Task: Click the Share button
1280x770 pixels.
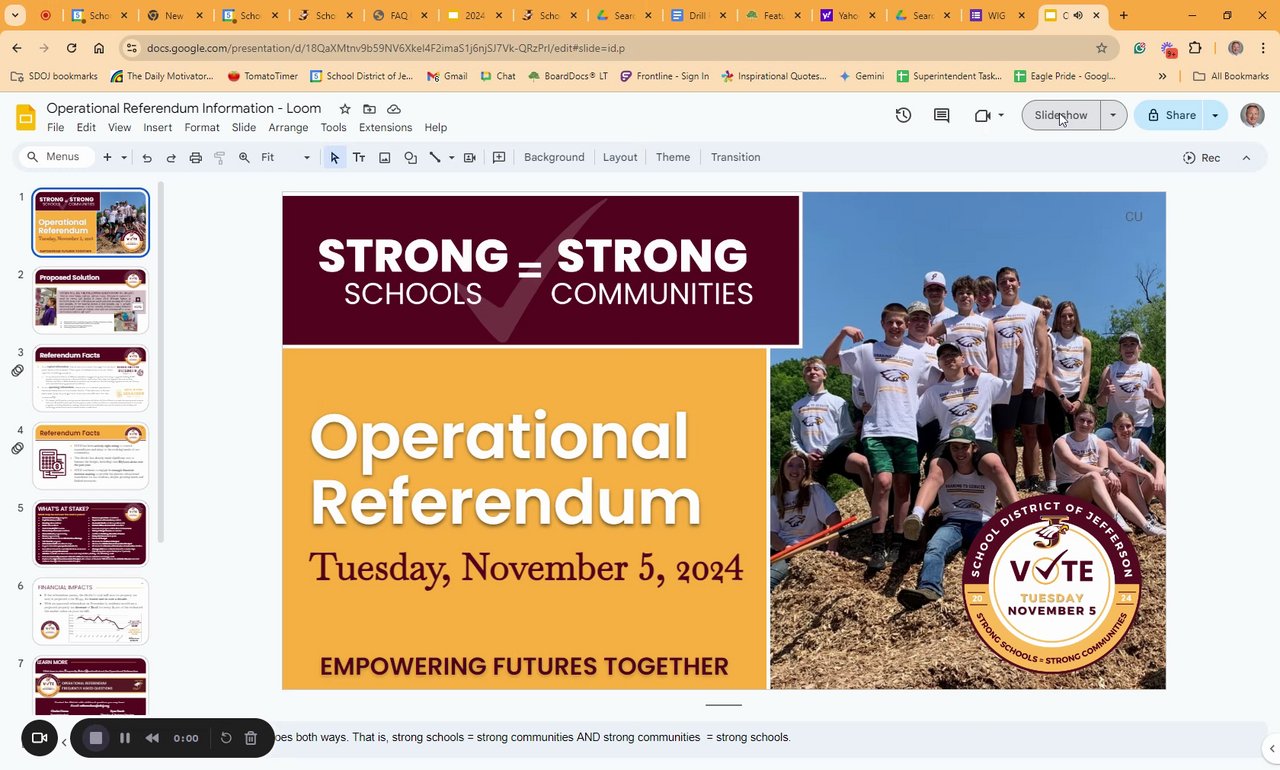Action: click(x=1170, y=115)
